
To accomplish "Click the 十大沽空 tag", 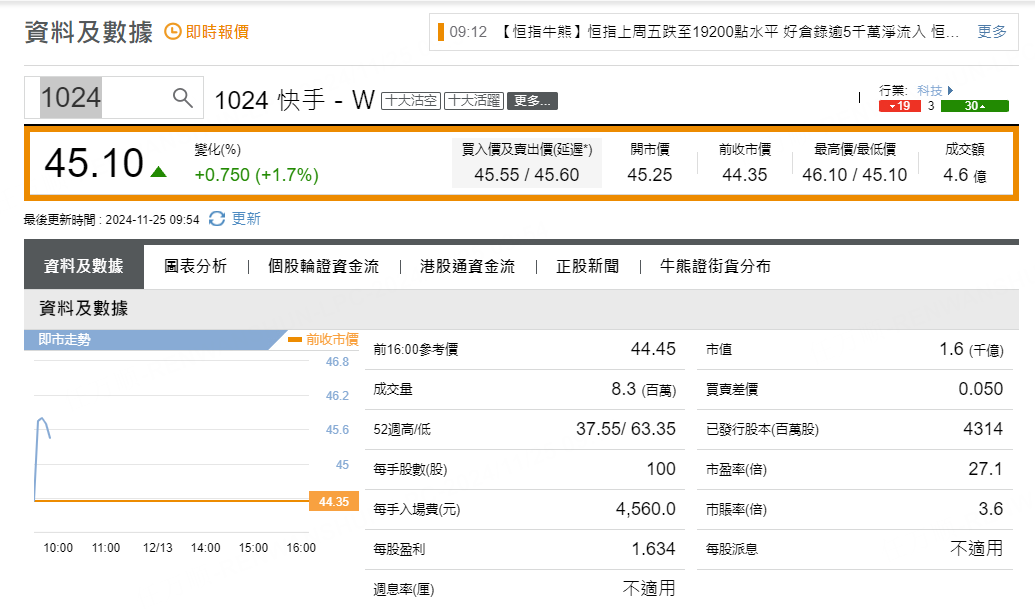I will [411, 101].
